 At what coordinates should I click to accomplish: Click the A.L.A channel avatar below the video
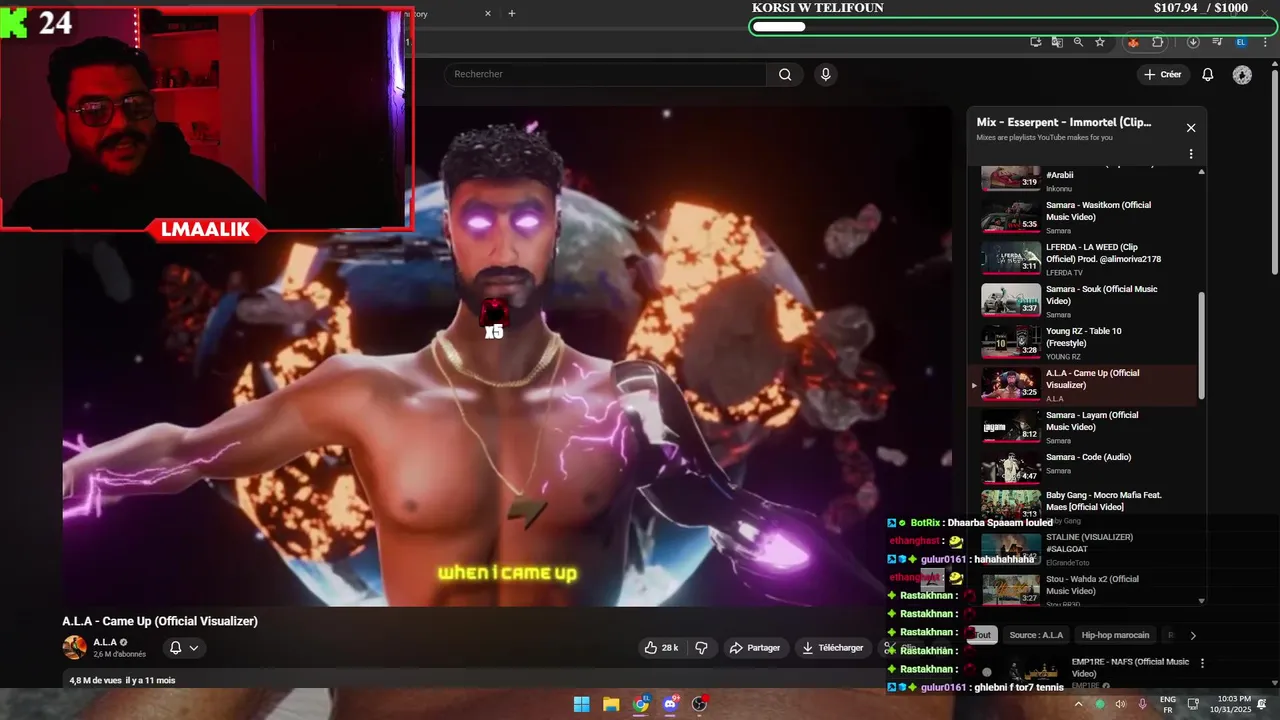(74, 647)
